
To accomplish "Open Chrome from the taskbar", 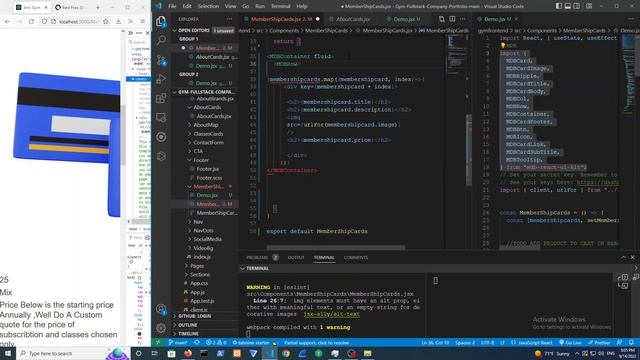I will pos(286,353).
